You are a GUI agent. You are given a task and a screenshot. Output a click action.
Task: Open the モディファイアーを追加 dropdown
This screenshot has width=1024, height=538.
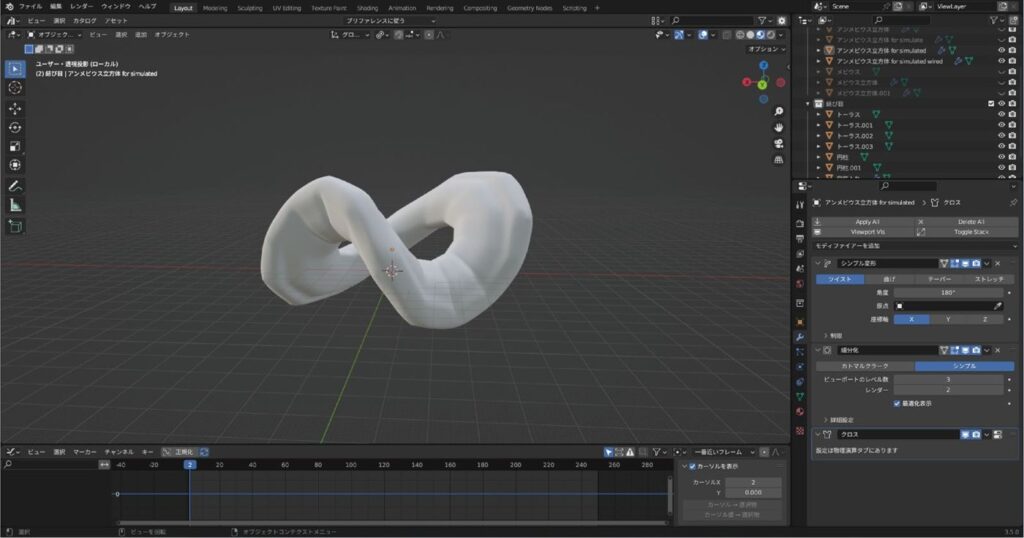pyautogui.click(x=914, y=246)
